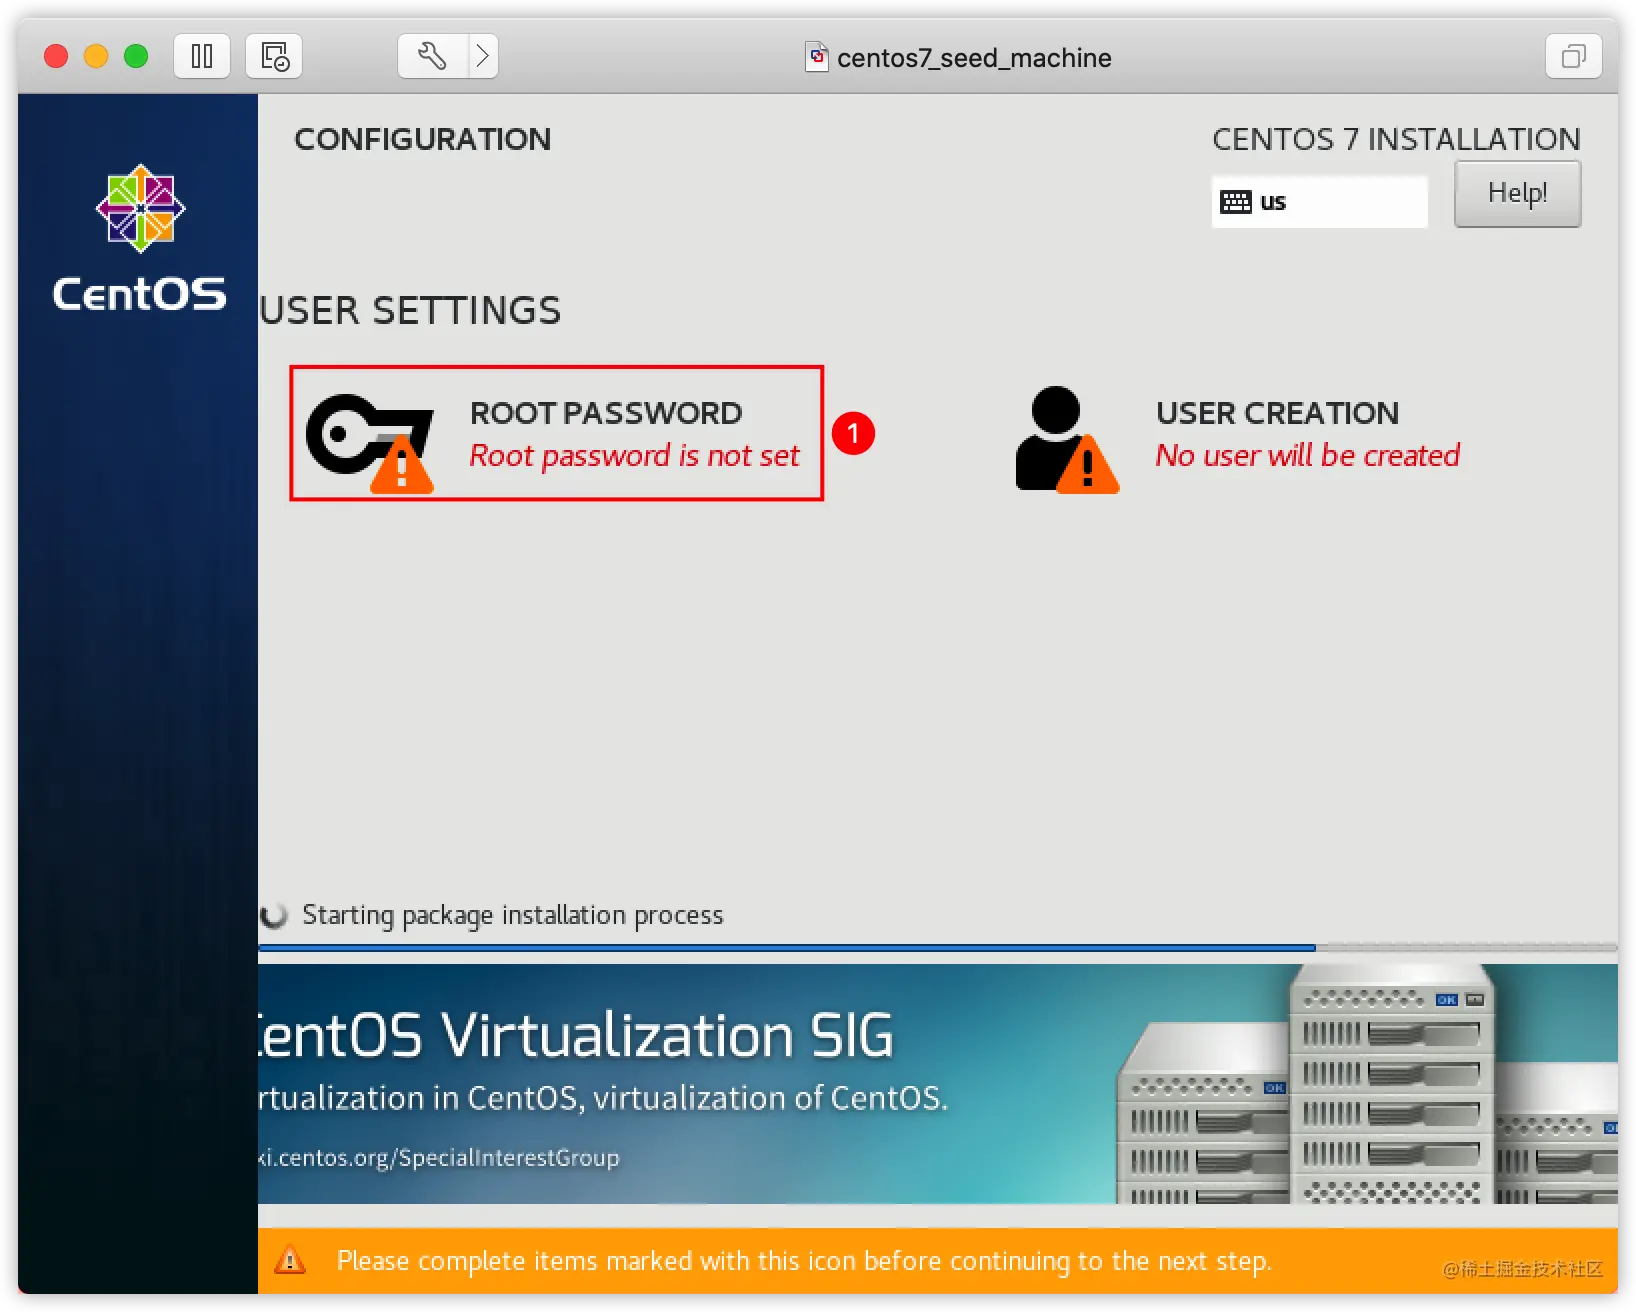The width and height of the screenshot is (1636, 1312).
Task: Click the centos7_seed_machine title document icon
Action: 818,57
